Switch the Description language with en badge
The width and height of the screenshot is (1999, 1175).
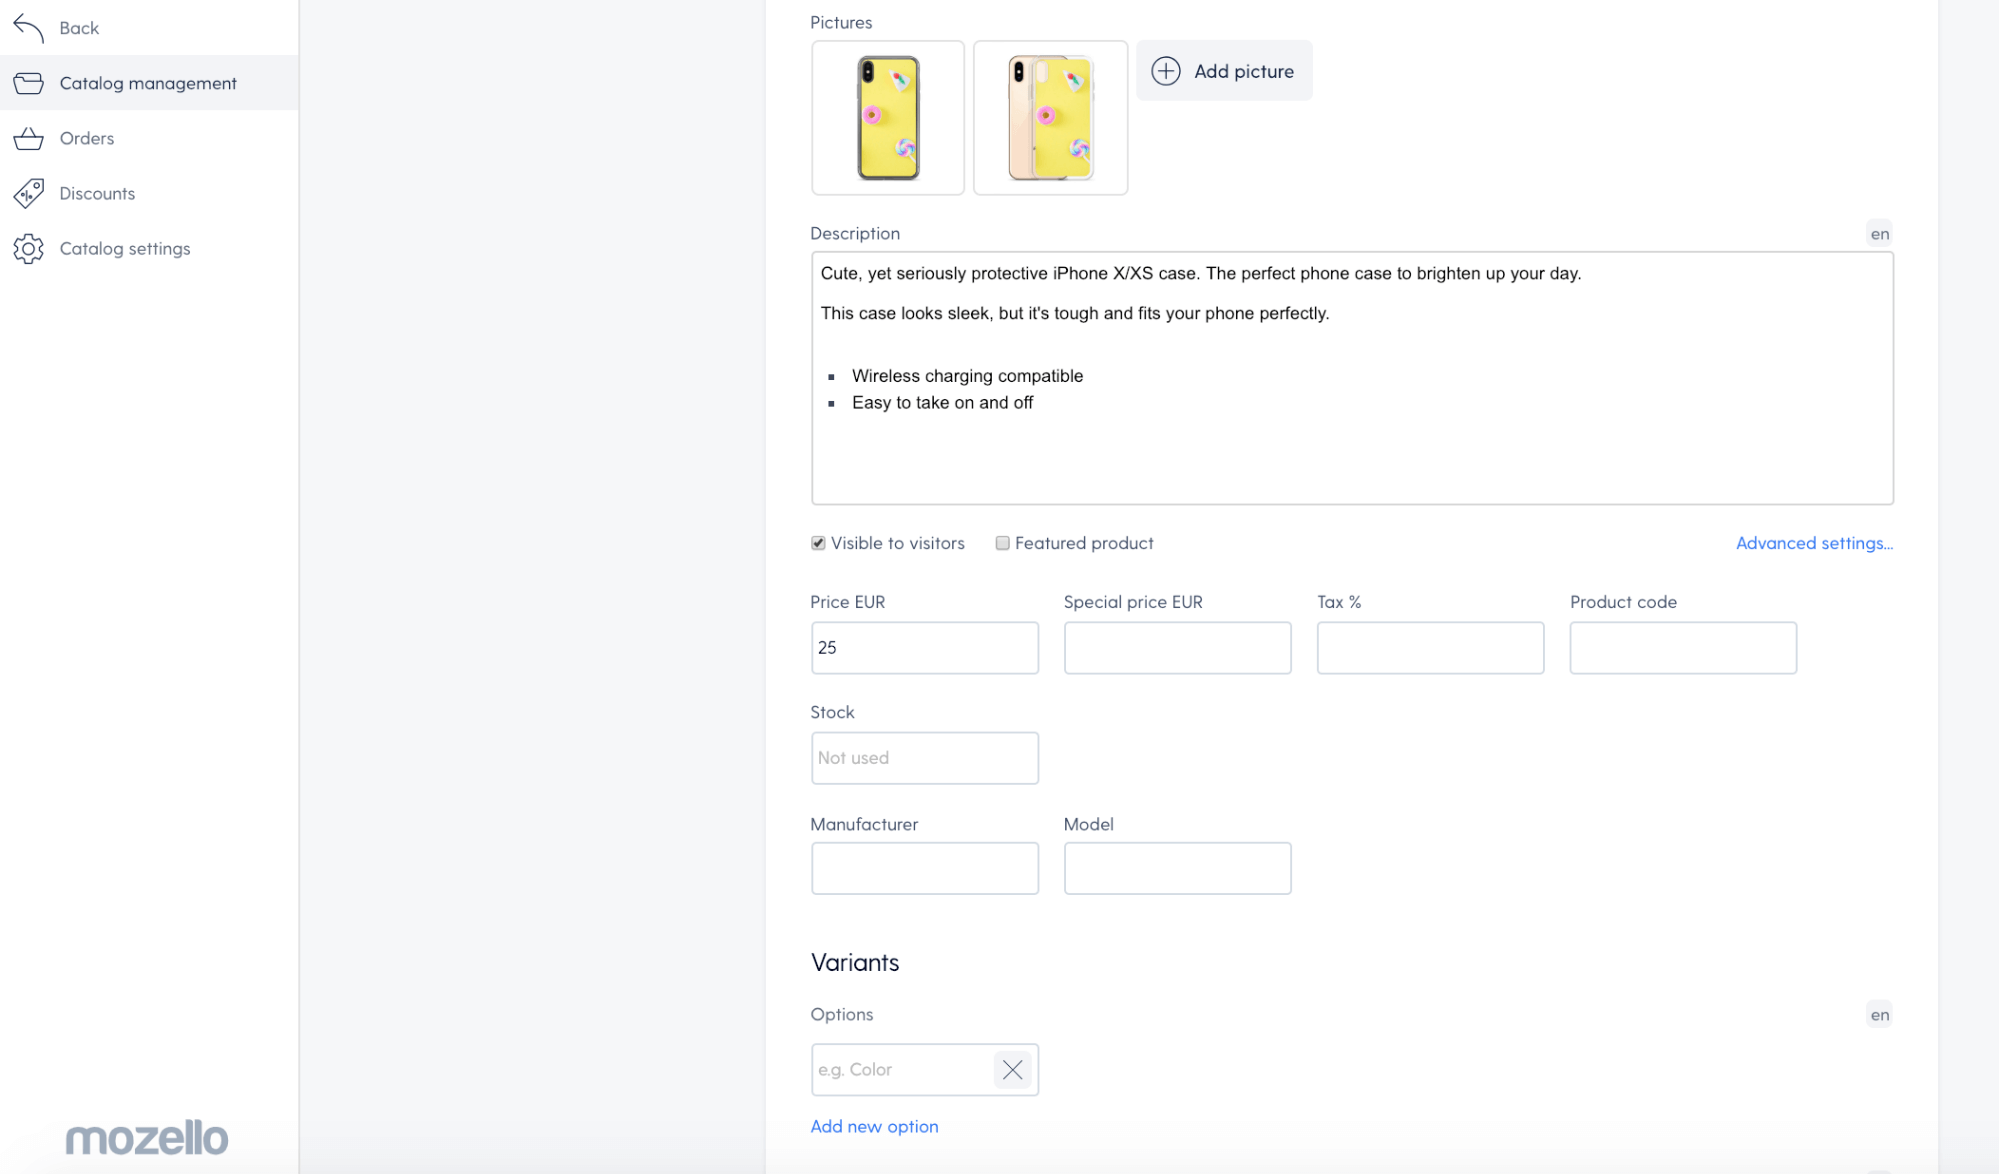[1879, 234]
